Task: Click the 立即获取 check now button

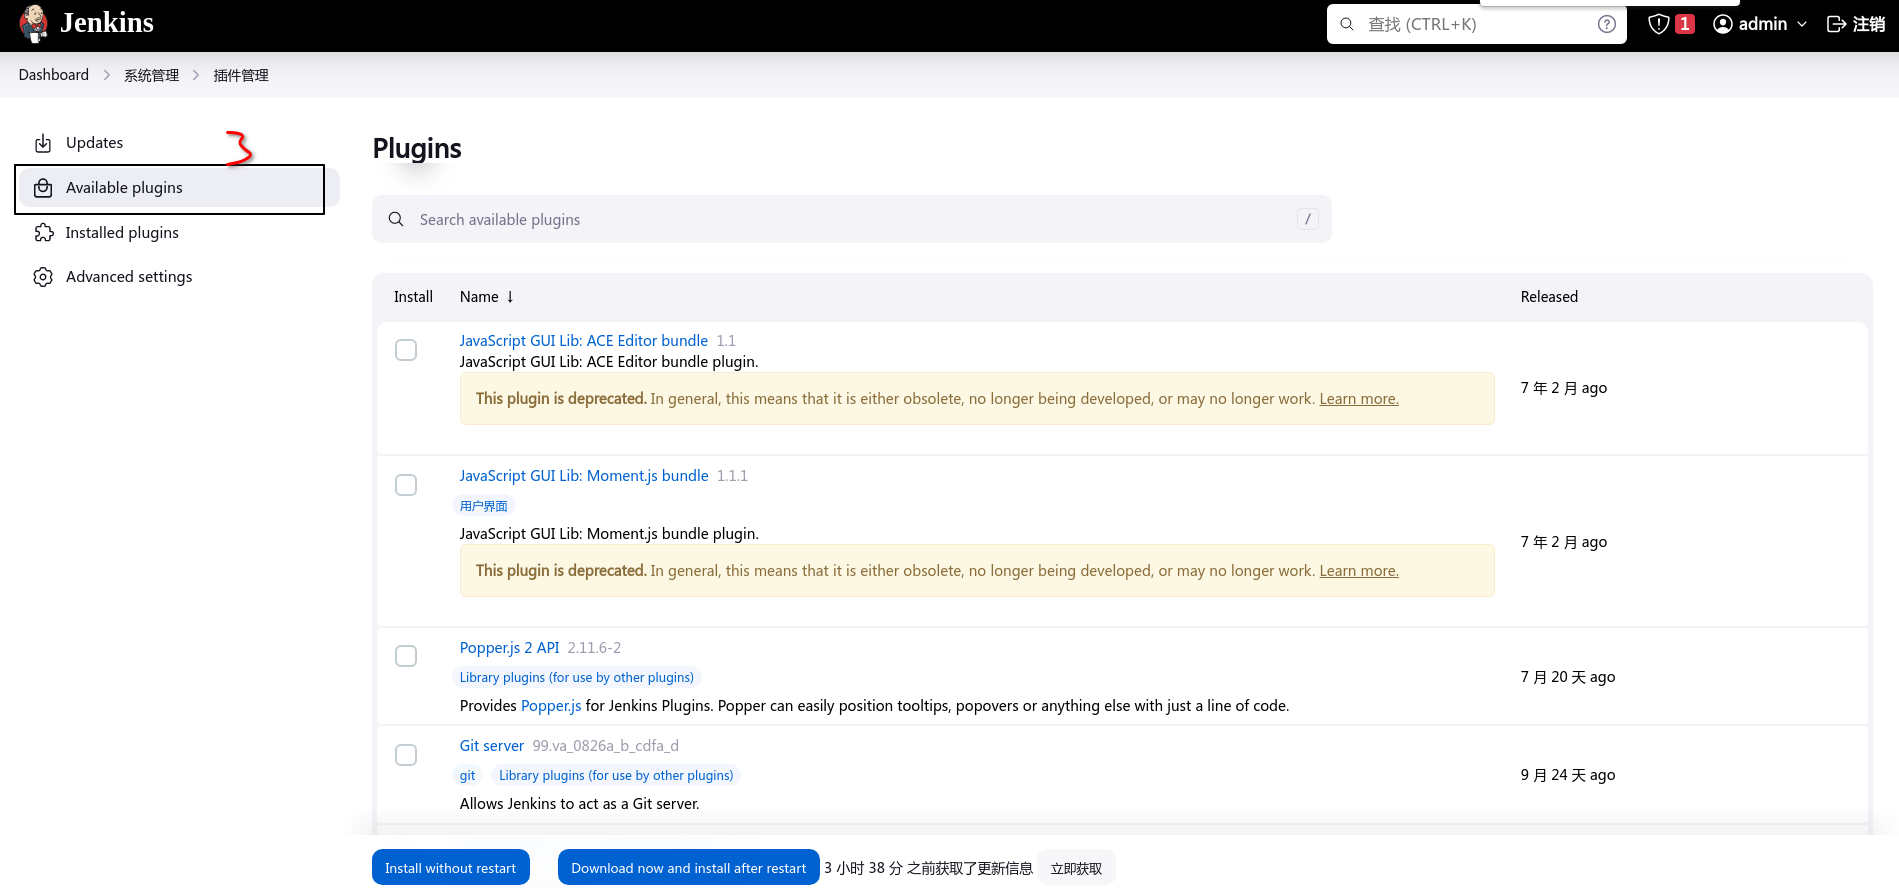Action: pyautogui.click(x=1076, y=868)
